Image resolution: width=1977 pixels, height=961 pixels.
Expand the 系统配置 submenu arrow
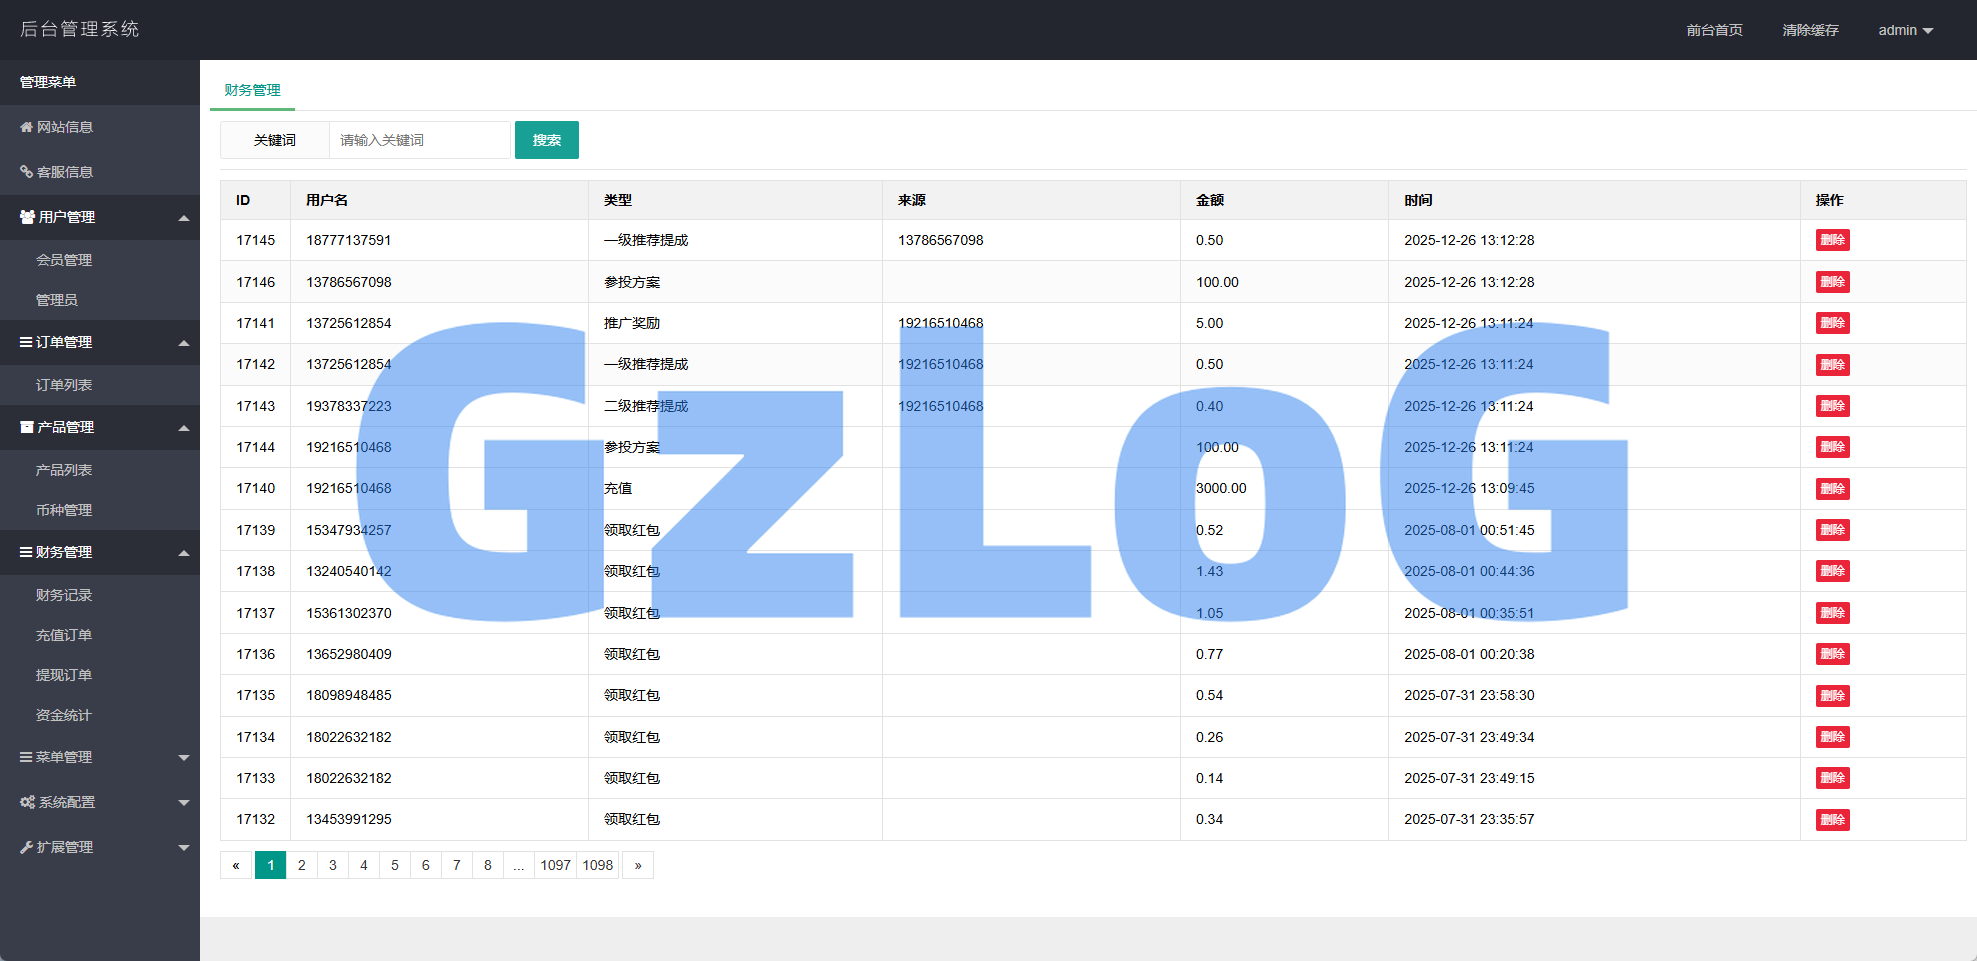point(184,803)
